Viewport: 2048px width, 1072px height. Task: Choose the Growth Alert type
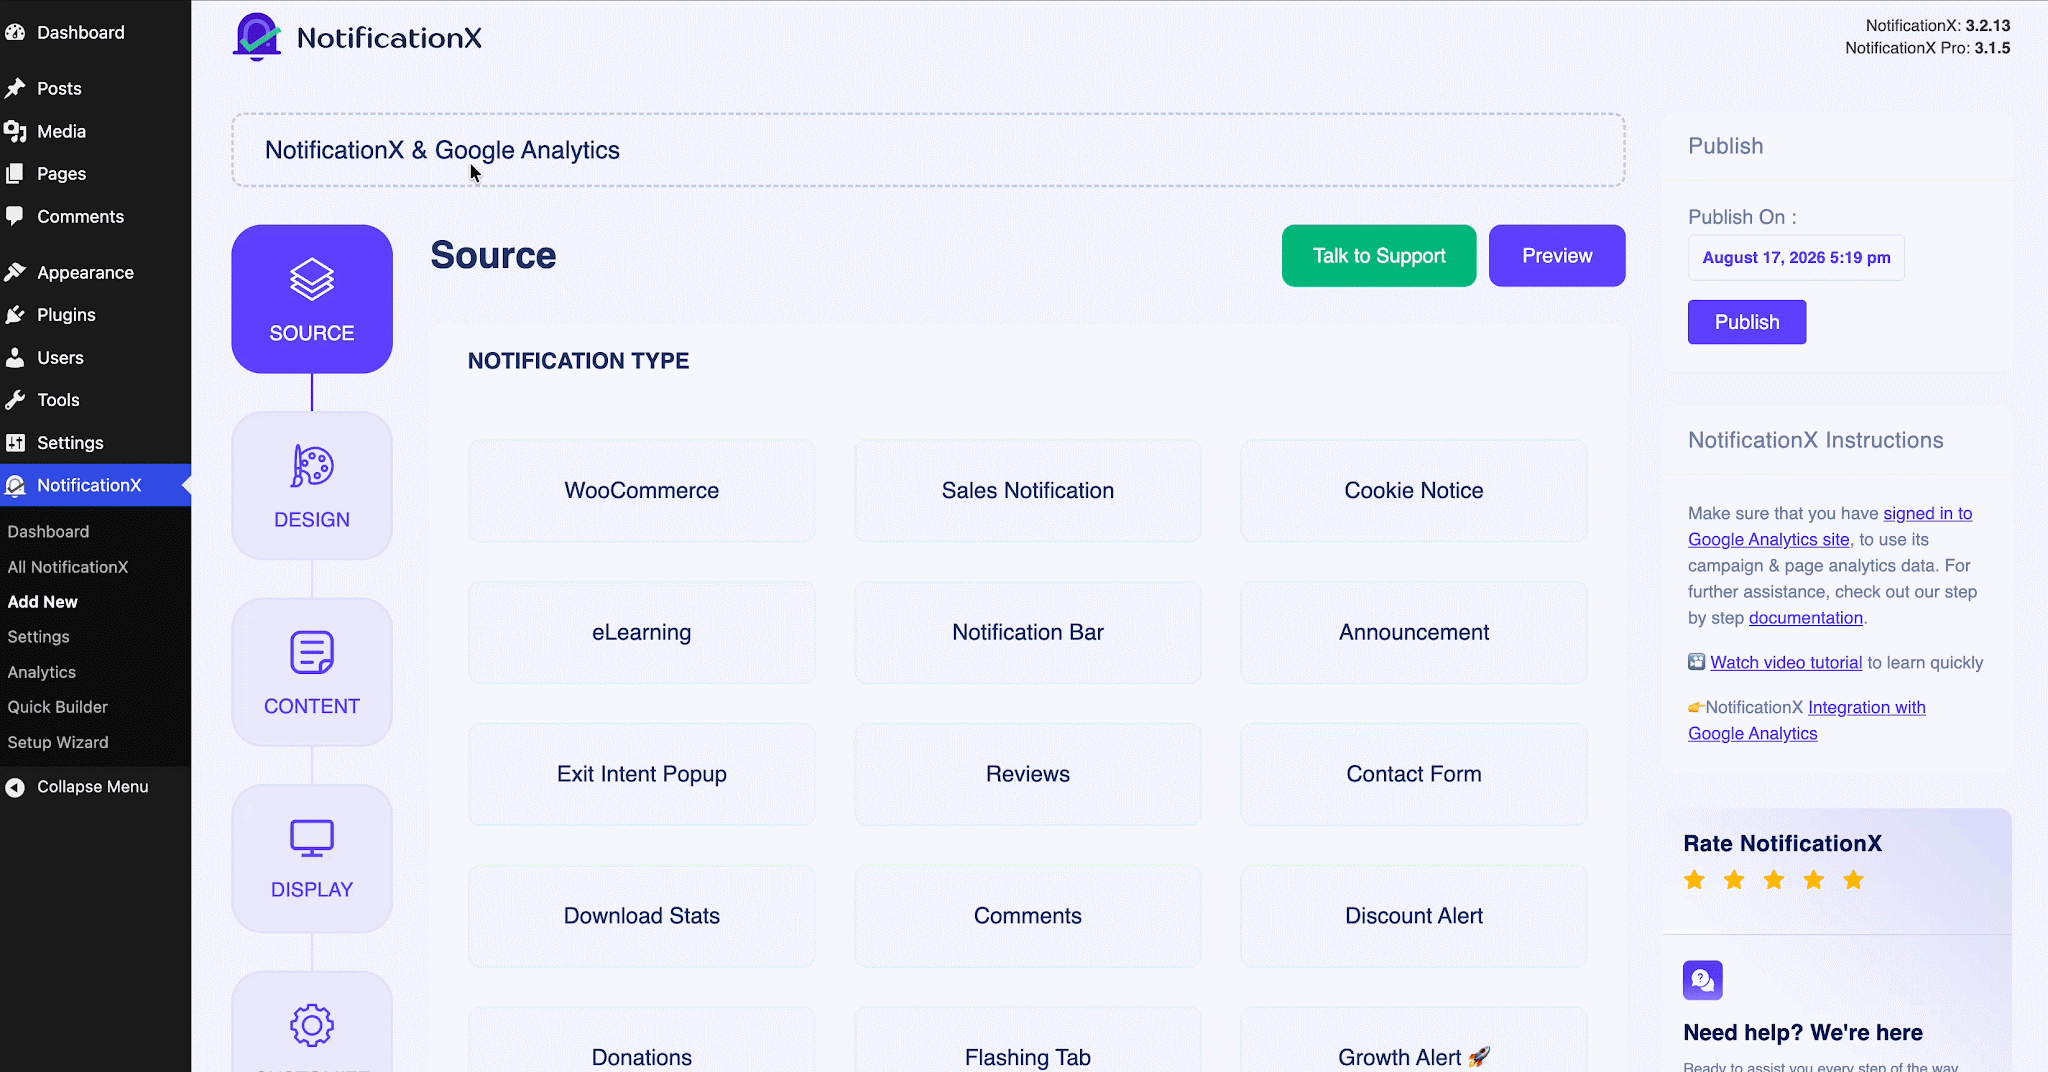(1414, 1040)
